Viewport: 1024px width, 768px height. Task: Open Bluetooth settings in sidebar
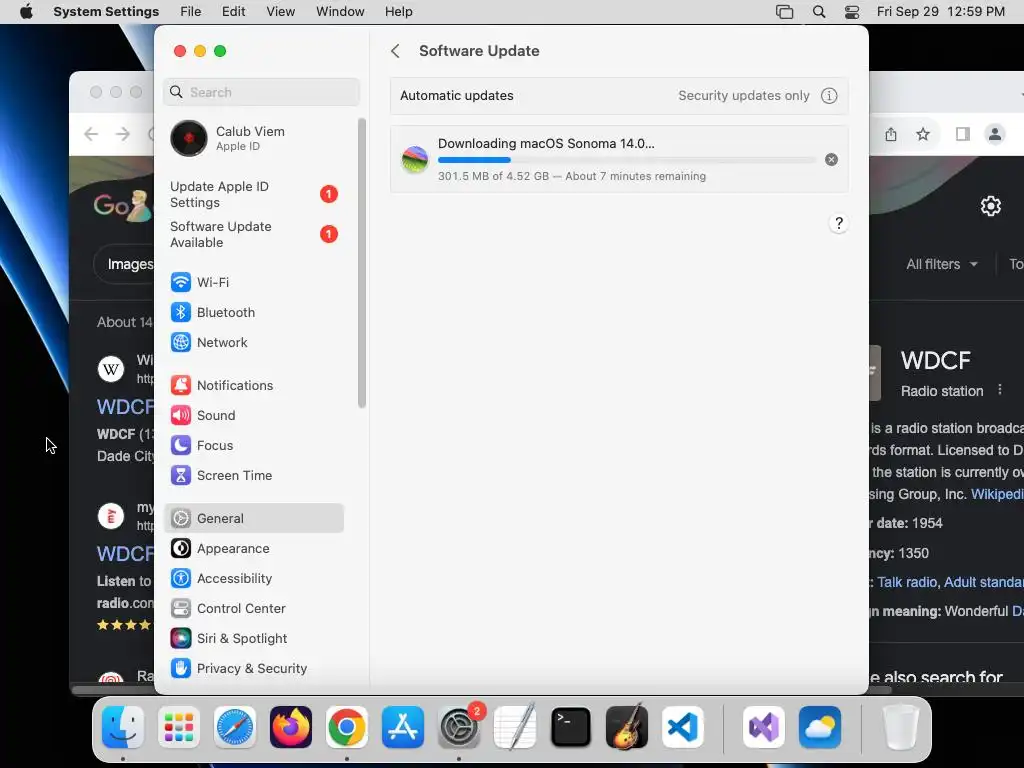pos(253,312)
